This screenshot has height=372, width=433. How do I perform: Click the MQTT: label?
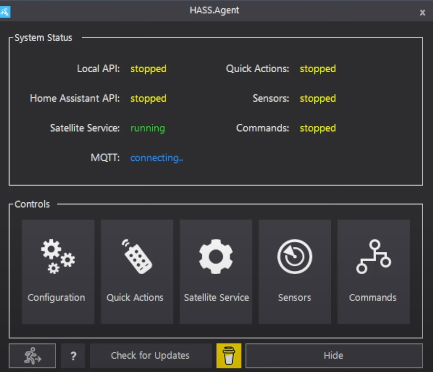pyautogui.click(x=105, y=158)
